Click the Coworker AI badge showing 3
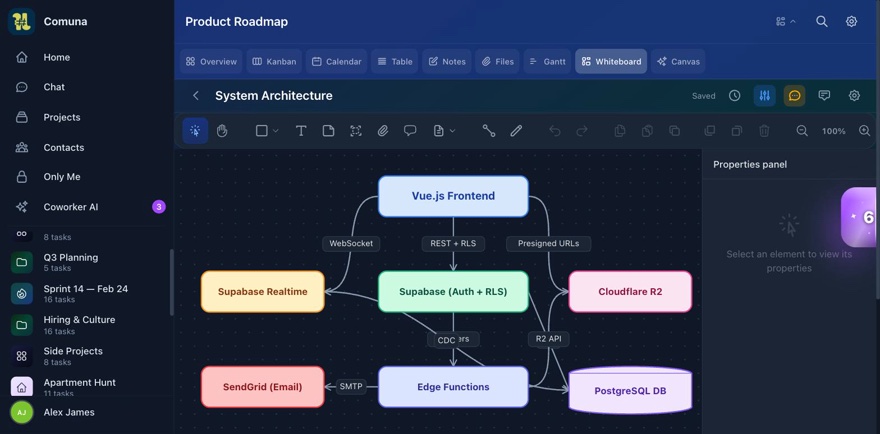Image resolution: width=880 pixels, height=434 pixels. point(159,207)
